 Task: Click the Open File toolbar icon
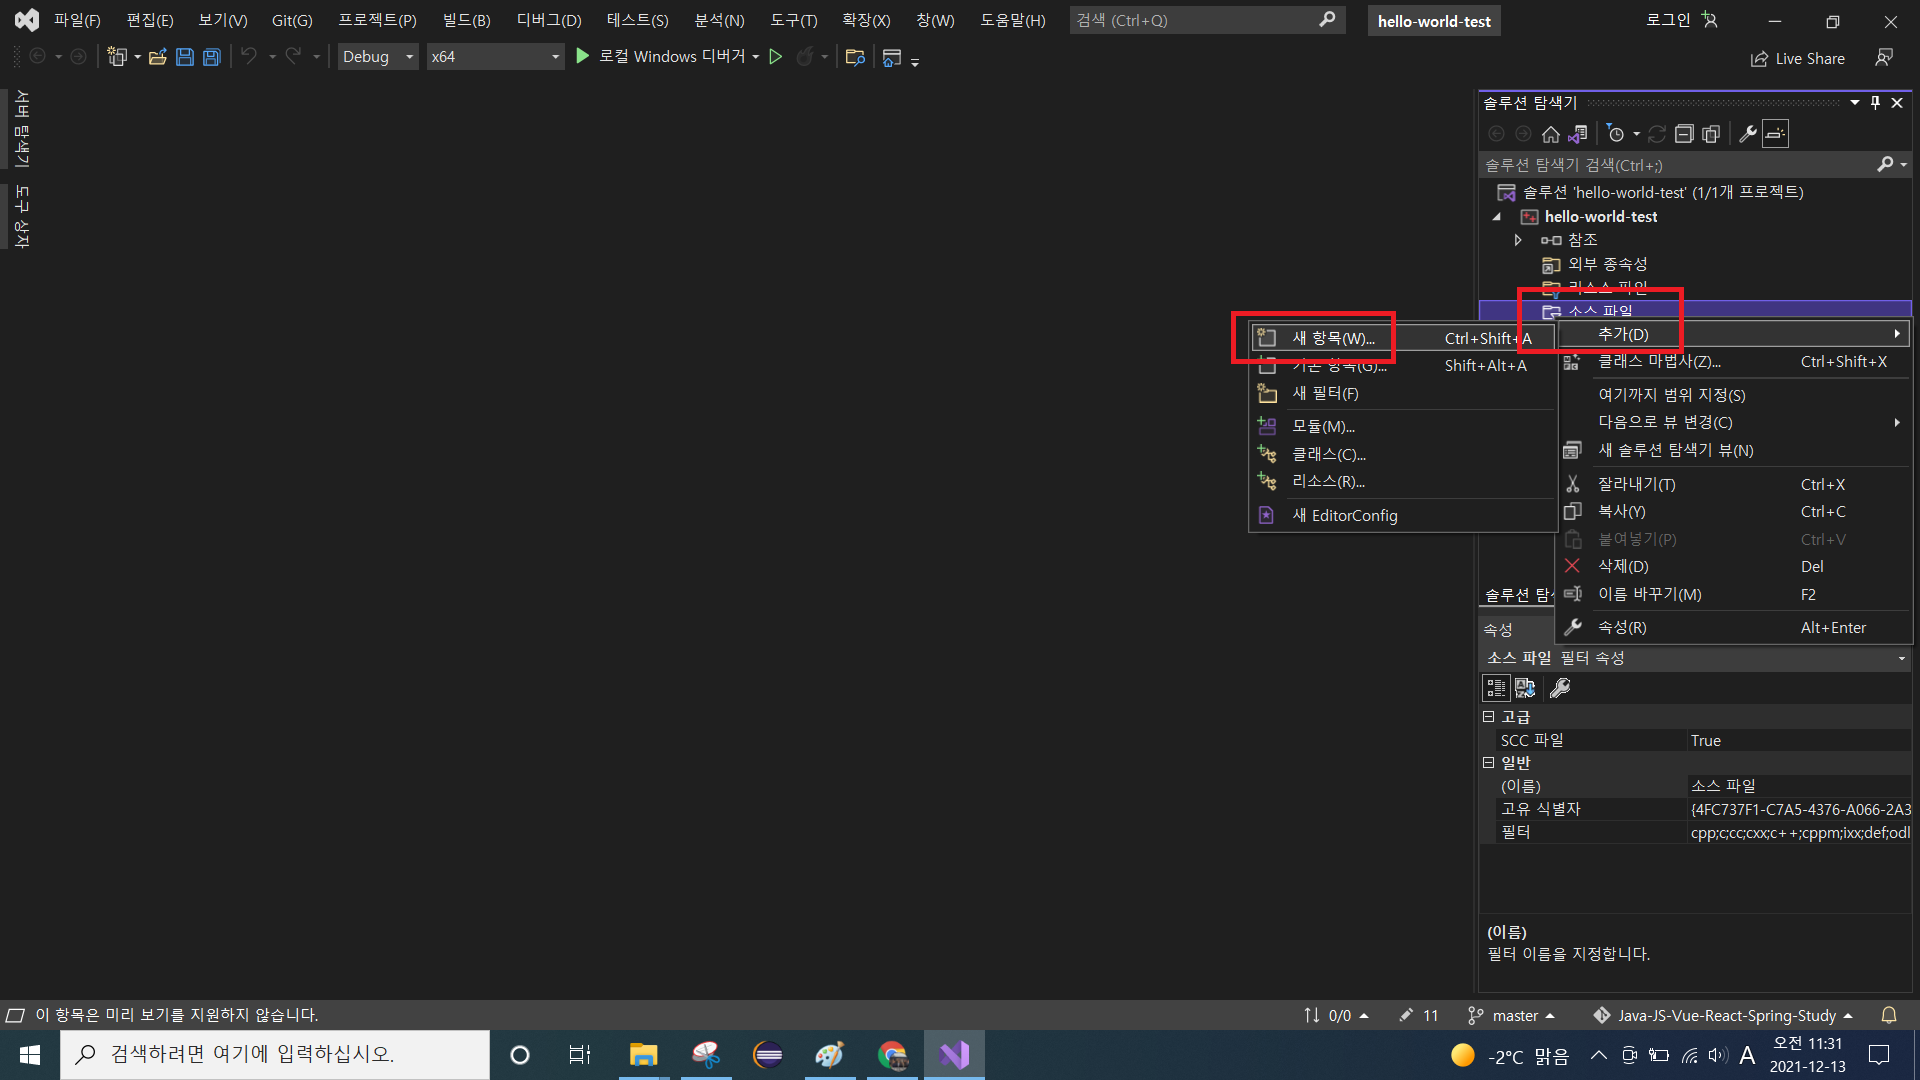click(157, 57)
